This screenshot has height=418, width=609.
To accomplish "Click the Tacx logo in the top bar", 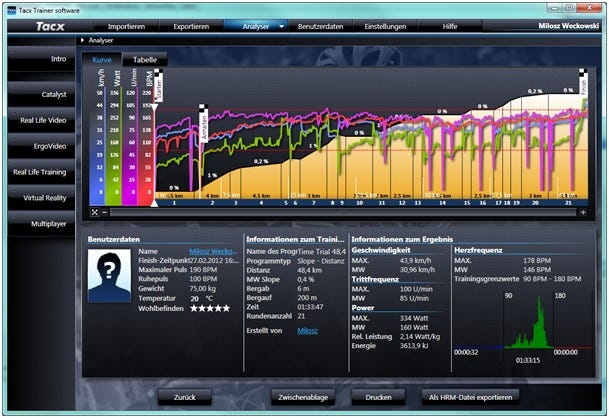I will pyautogui.click(x=50, y=26).
